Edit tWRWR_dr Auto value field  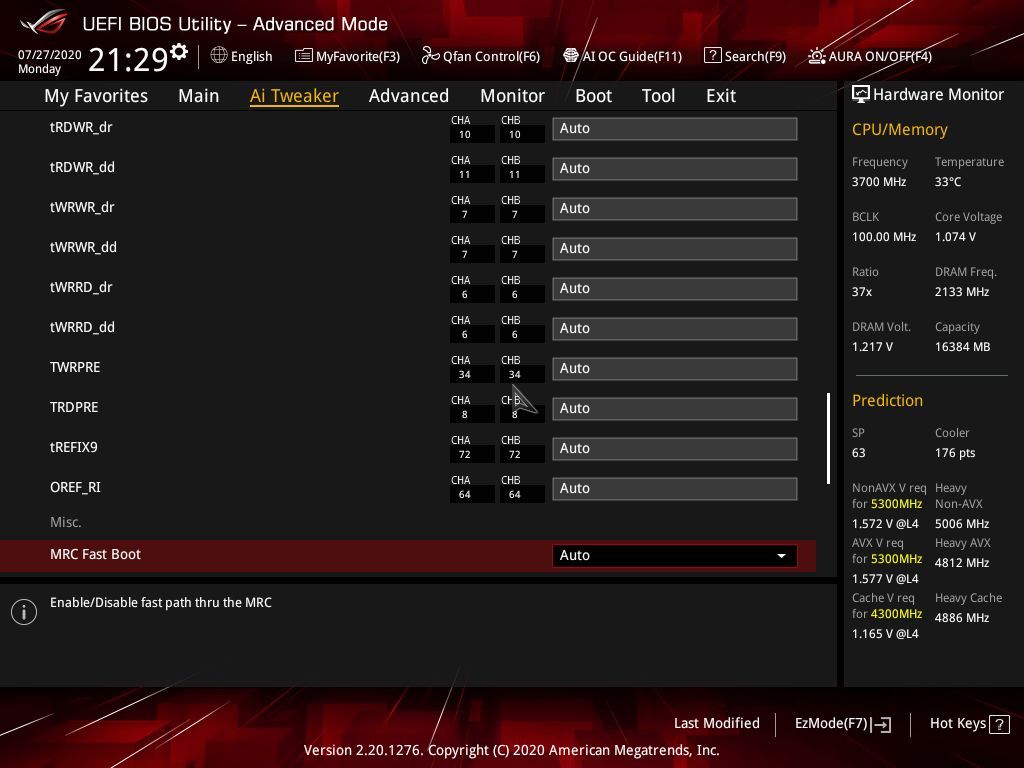[675, 208]
